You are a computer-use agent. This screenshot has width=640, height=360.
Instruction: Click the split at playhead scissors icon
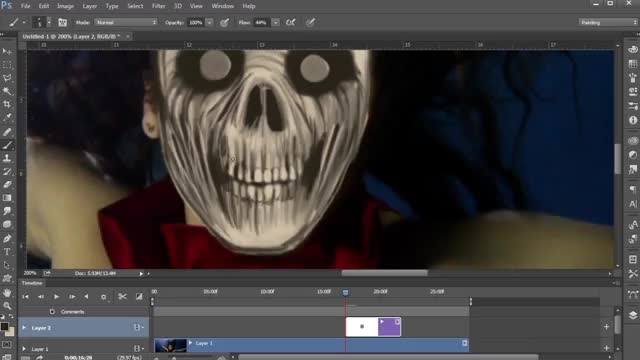122,297
